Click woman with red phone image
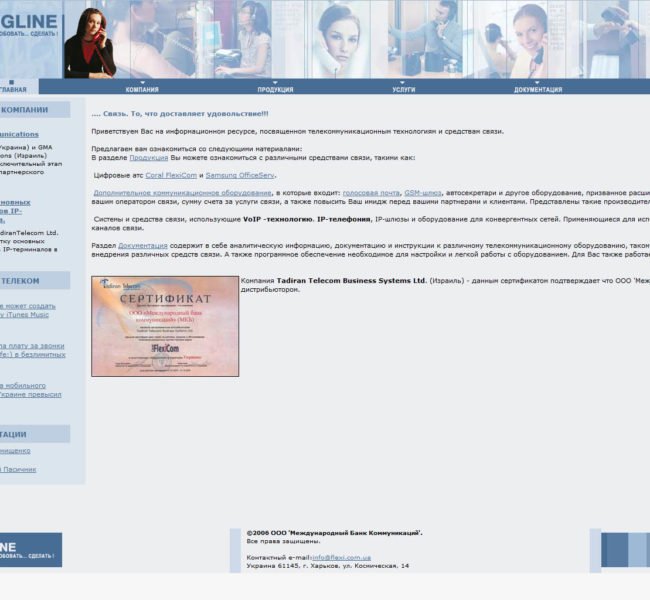Screen dimensions: 650x600 pyautogui.click(x=90, y=42)
